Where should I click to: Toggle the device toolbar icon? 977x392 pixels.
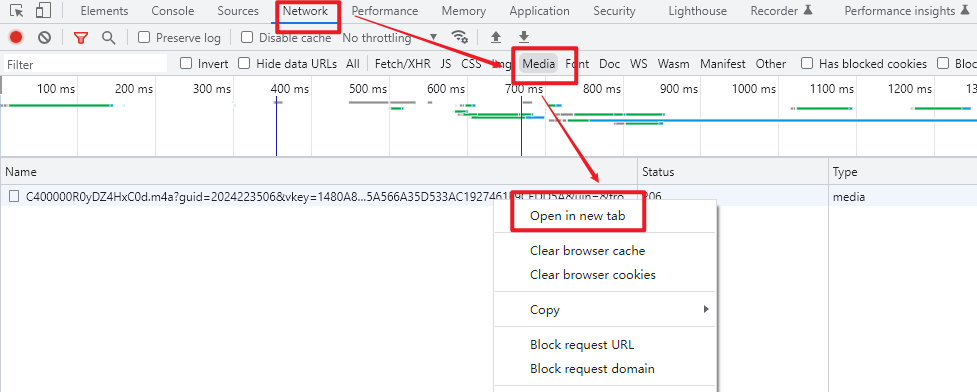click(44, 11)
